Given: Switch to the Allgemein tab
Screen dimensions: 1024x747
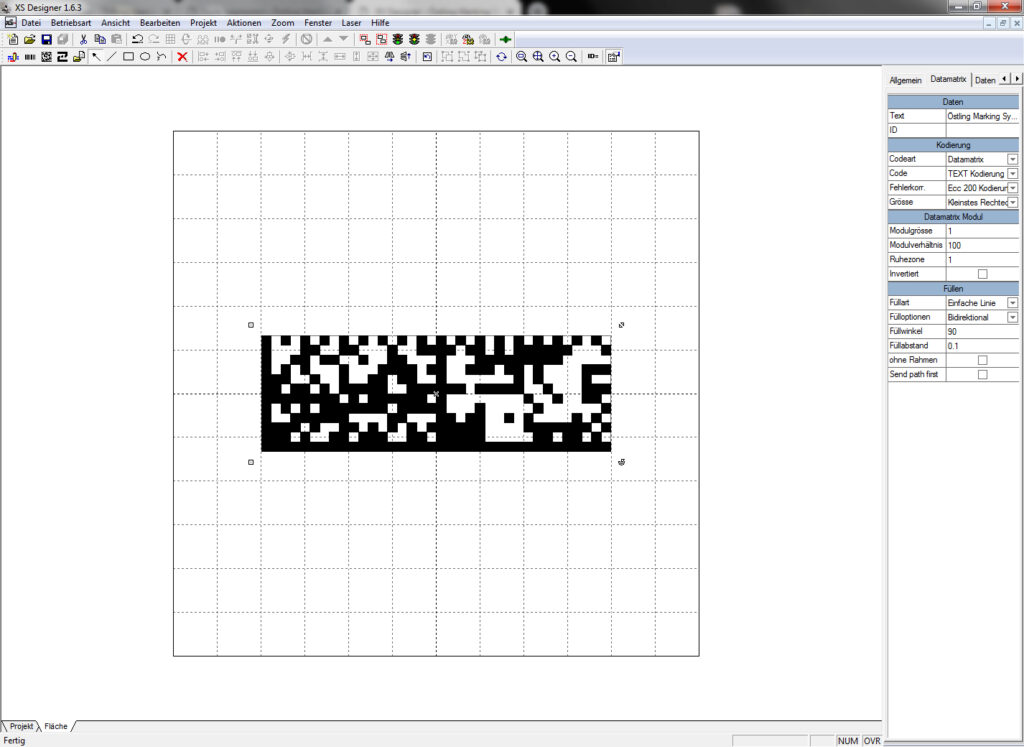Looking at the screenshot, I should (905, 80).
